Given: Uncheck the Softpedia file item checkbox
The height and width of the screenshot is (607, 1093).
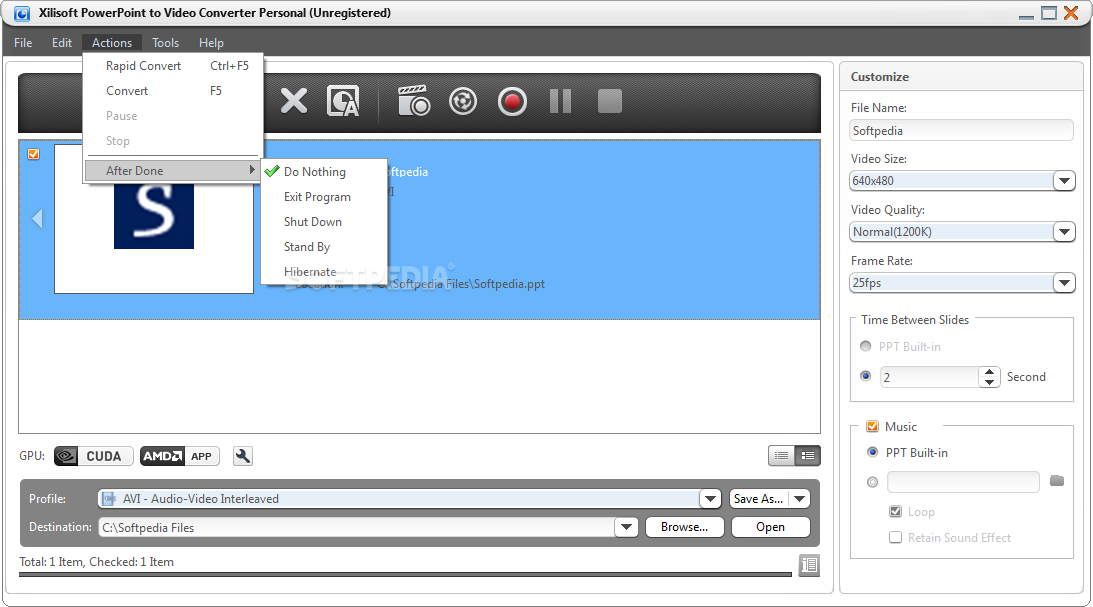Looking at the screenshot, I should [x=33, y=154].
